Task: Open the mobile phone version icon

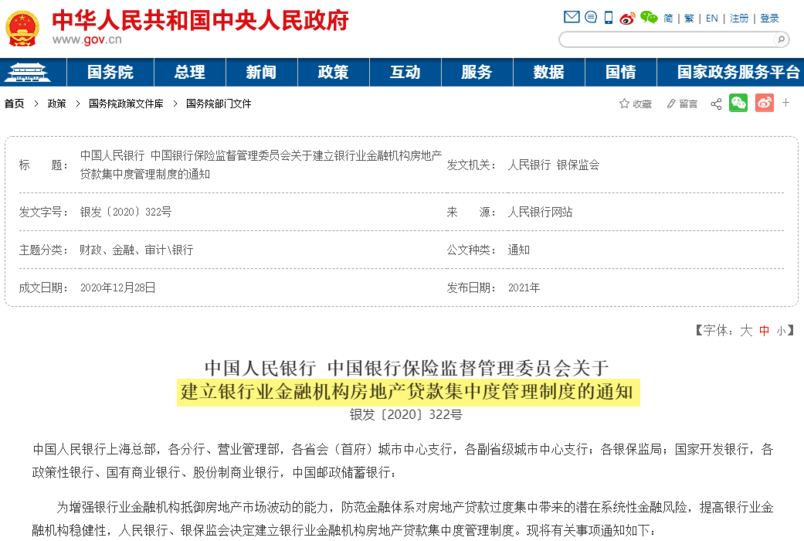Action: point(608,17)
